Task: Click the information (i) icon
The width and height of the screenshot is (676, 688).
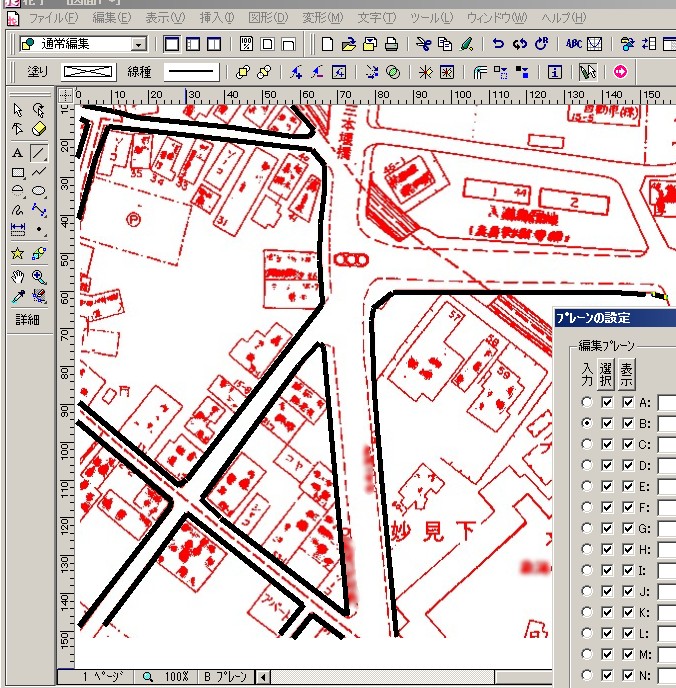Action: 555,72
